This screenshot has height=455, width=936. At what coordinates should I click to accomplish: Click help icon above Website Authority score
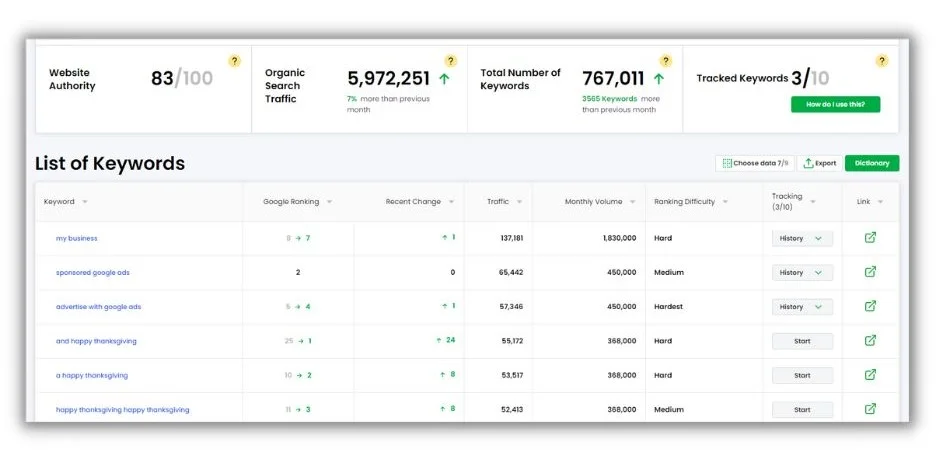[235, 61]
